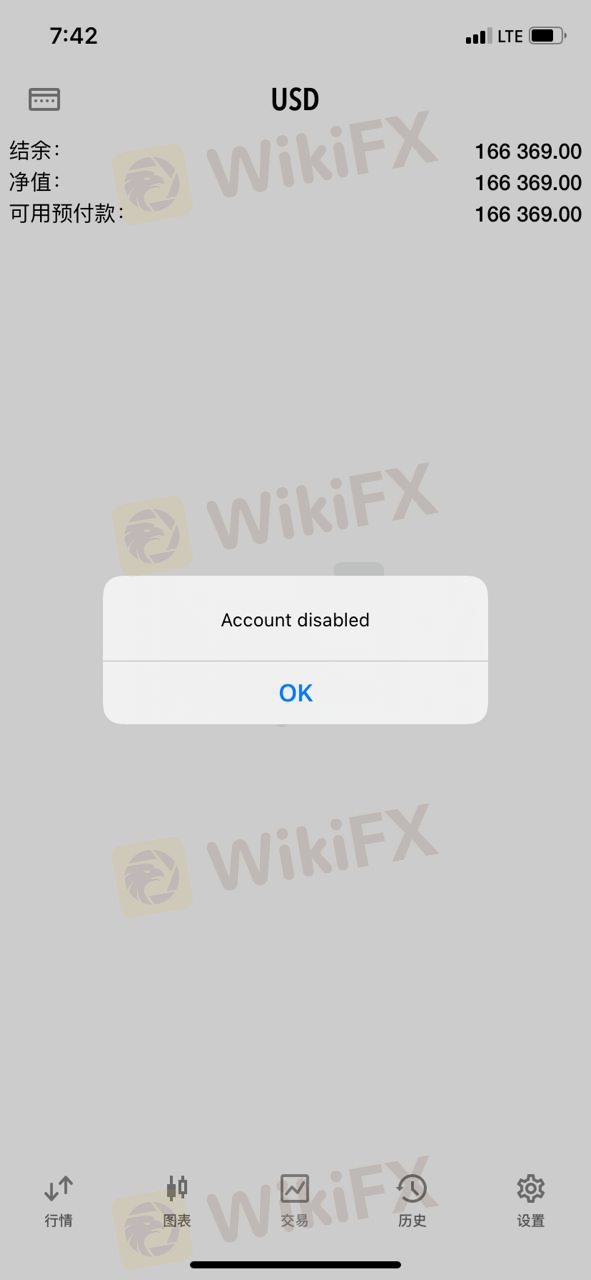This screenshot has height=1280, width=591.
Task: Go to the 历史 tab label
Action: point(412,1221)
